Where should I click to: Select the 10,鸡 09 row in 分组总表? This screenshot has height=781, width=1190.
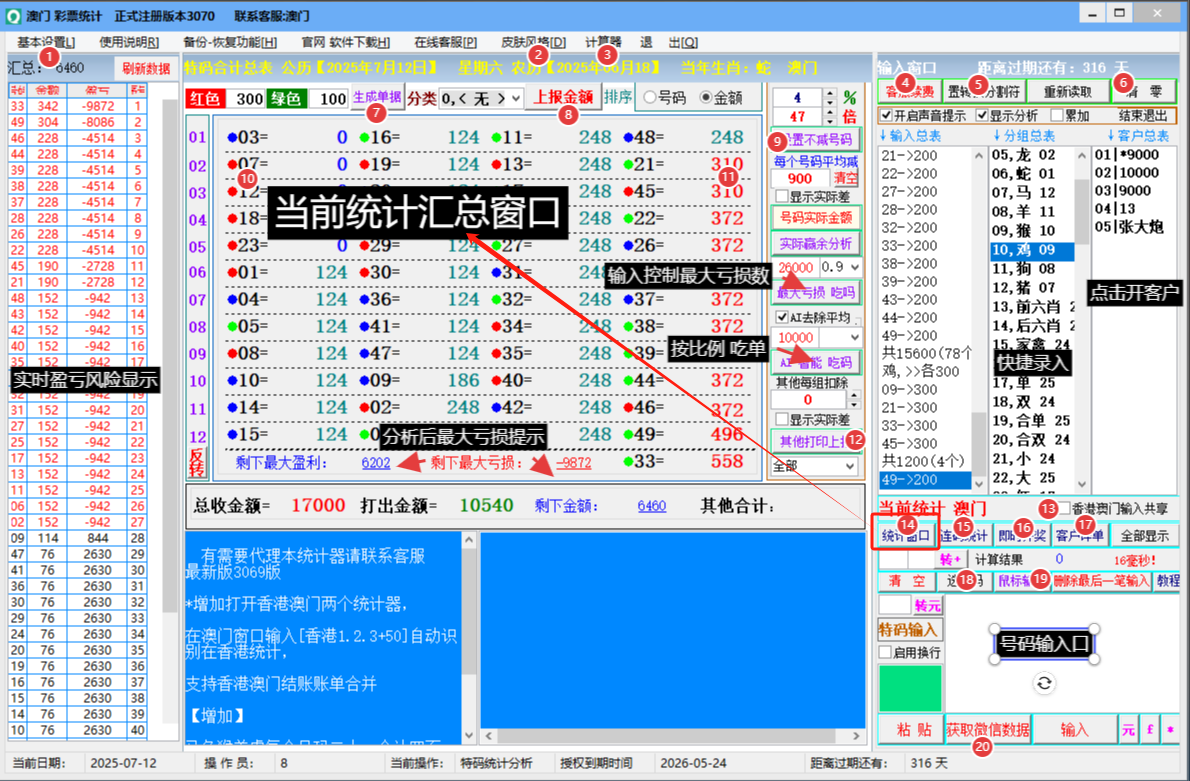point(1032,250)
